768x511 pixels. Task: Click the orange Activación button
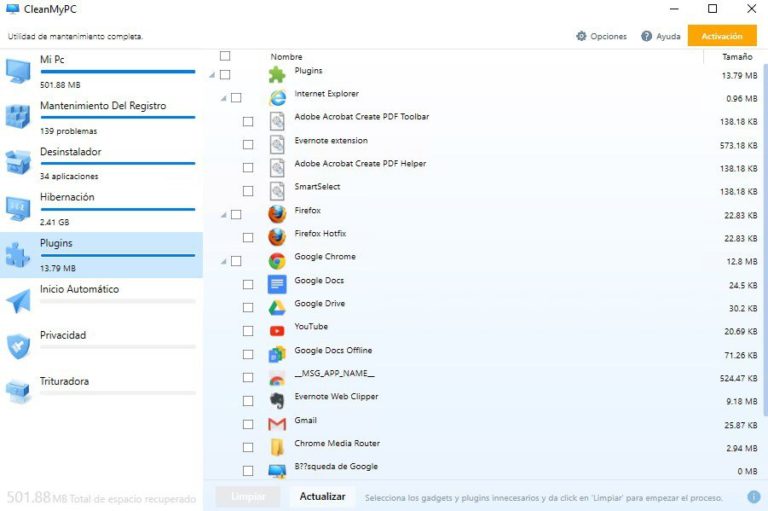[x=722, y=36]
